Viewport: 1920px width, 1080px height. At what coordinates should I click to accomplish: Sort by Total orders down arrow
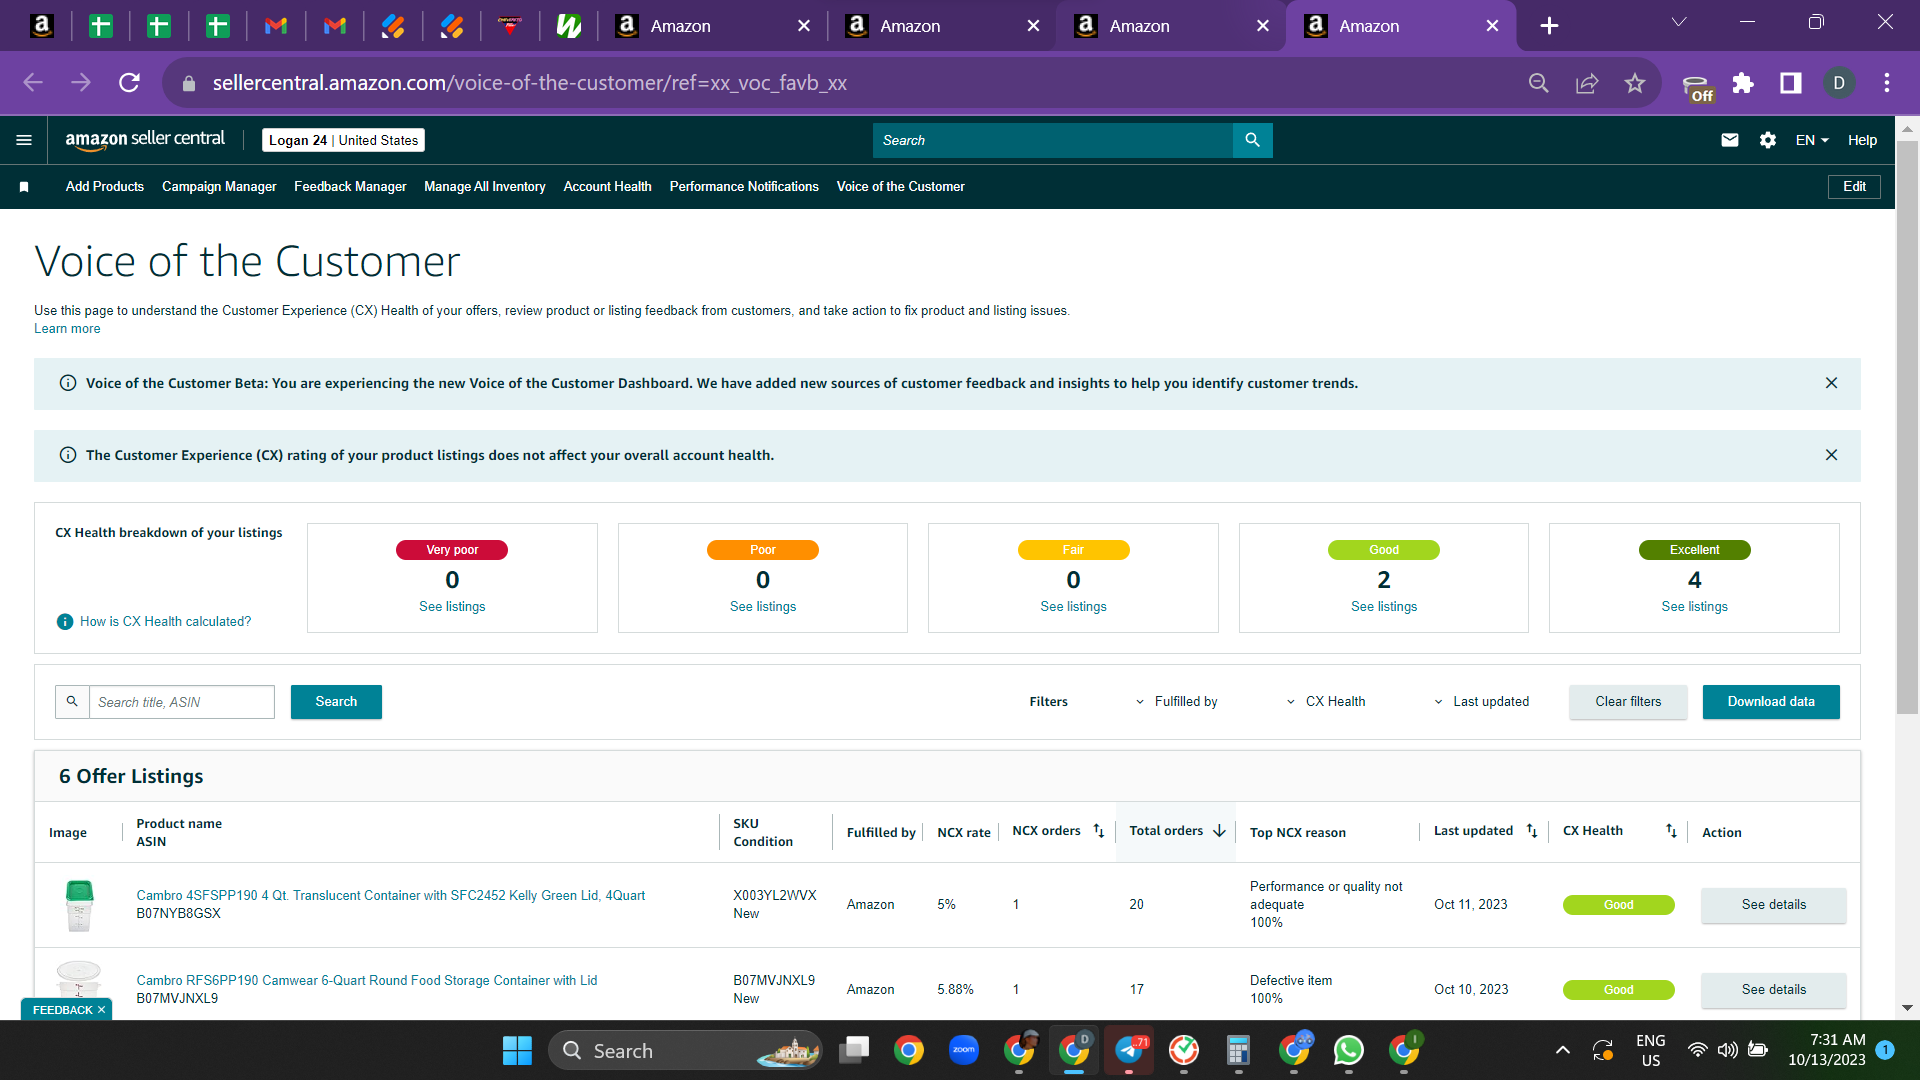(1219, 831)
